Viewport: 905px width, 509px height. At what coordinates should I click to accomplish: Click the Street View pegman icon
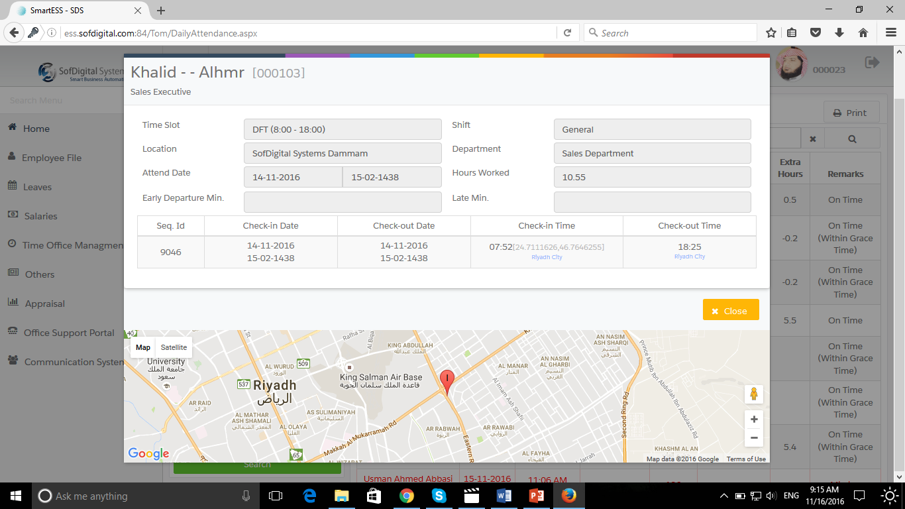[x=754, y=394]
